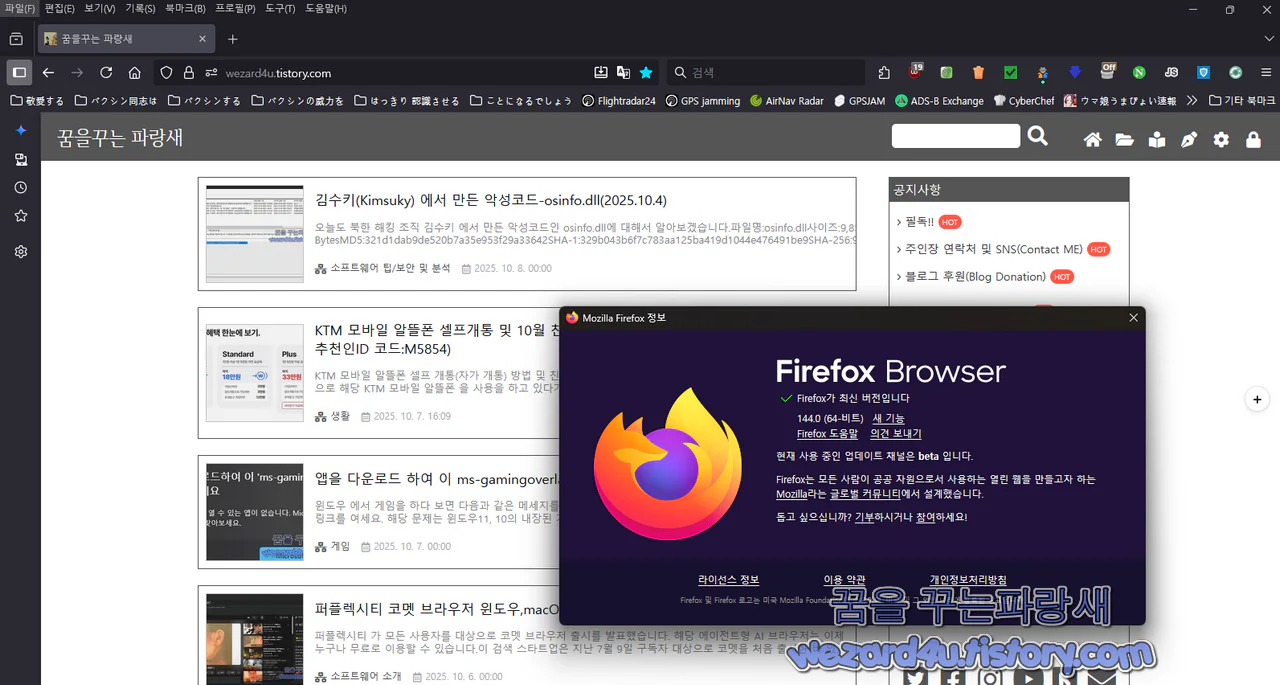1280x685 pixels.
Task: Translate this page icon
Action: point(623,72)
